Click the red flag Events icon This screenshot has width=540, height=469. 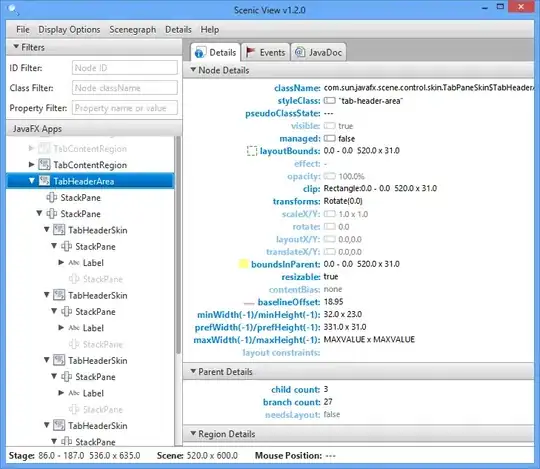coord(250,52)
